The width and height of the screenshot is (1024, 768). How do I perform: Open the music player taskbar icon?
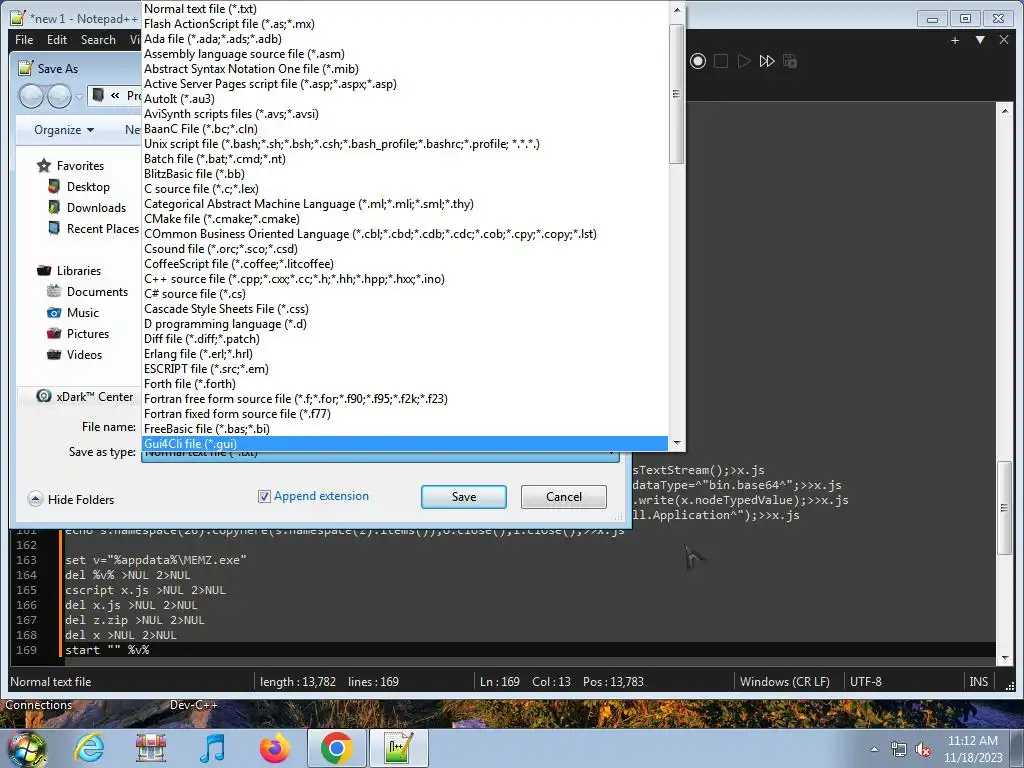(213, 748)
